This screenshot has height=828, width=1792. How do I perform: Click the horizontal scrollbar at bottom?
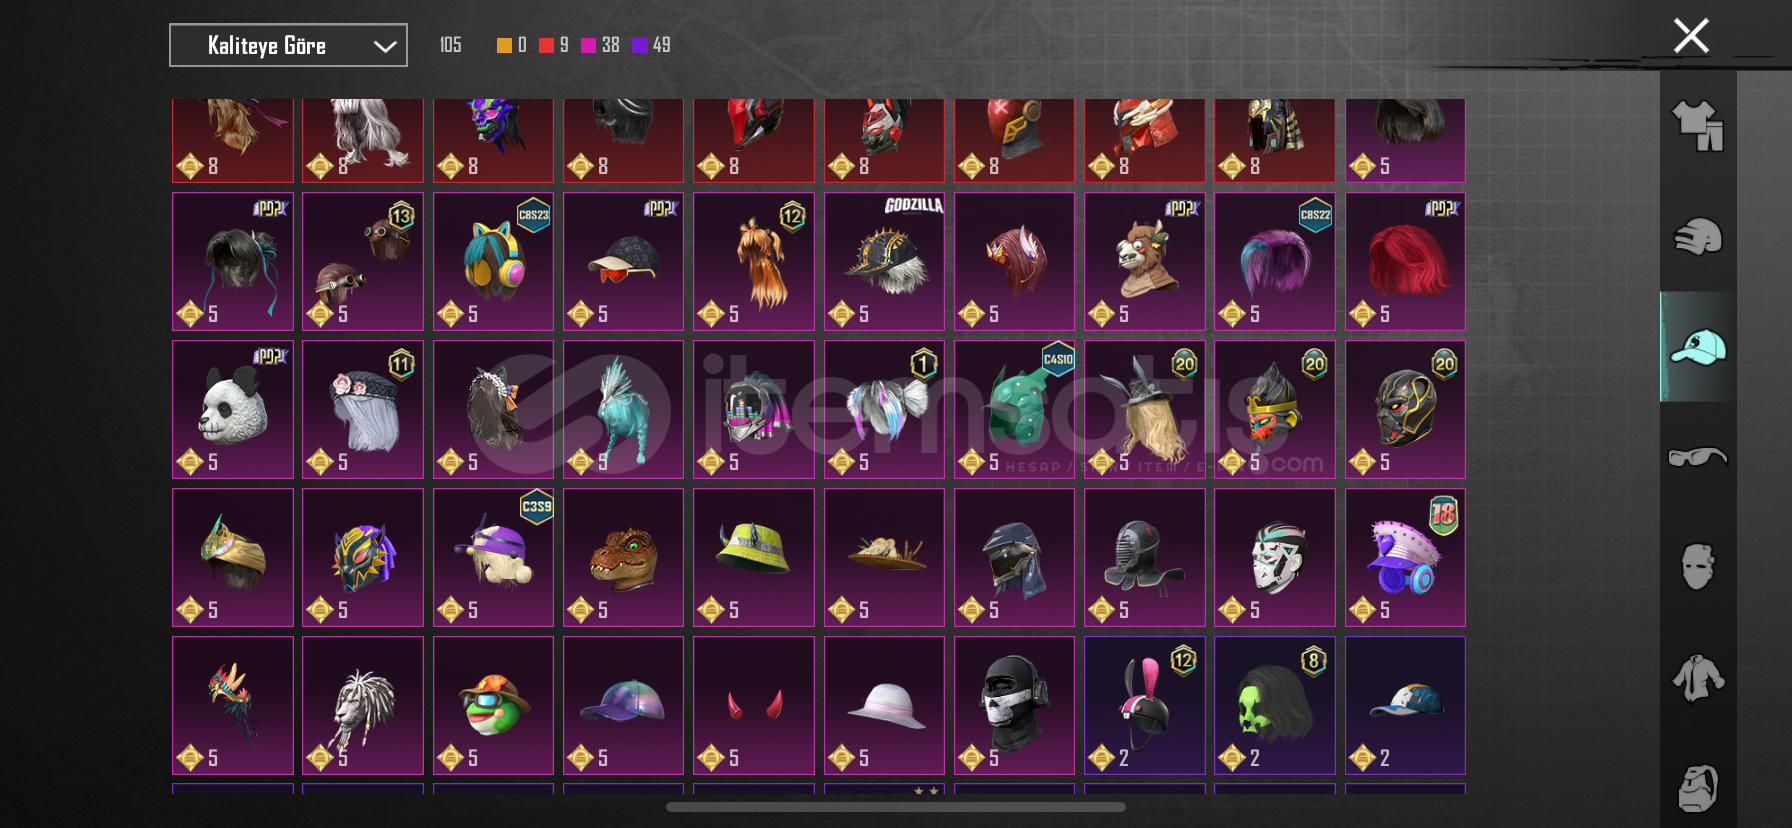pos(896,807)
